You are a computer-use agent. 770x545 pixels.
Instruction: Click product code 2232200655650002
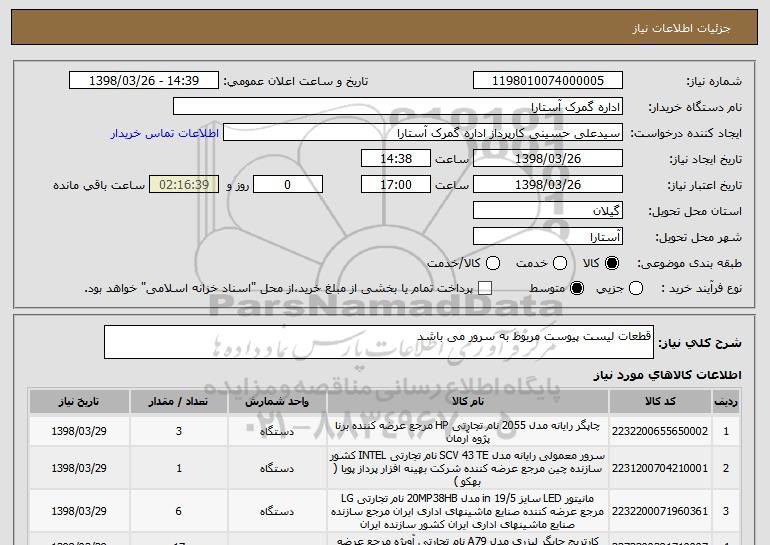(660, 432)
